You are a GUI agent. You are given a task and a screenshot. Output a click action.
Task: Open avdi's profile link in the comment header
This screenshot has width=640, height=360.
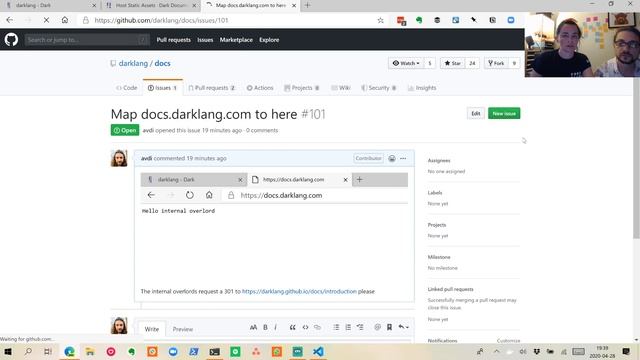[146, 158]
